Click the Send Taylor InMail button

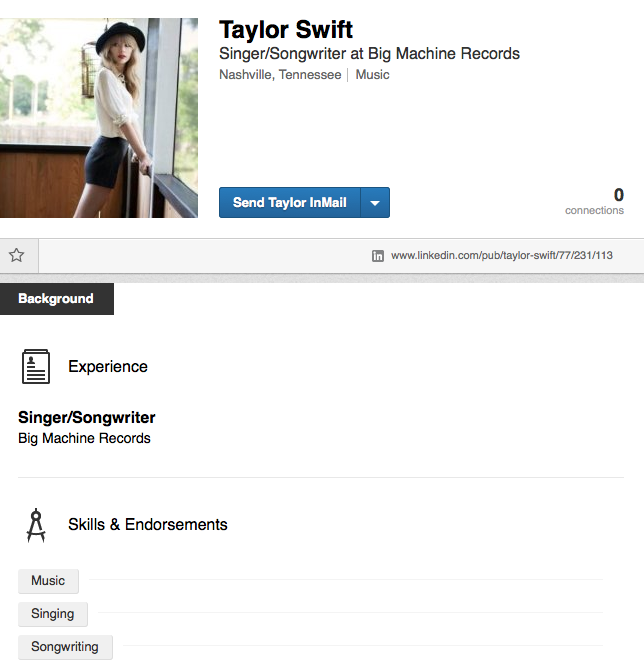click(x=290, y=203)
